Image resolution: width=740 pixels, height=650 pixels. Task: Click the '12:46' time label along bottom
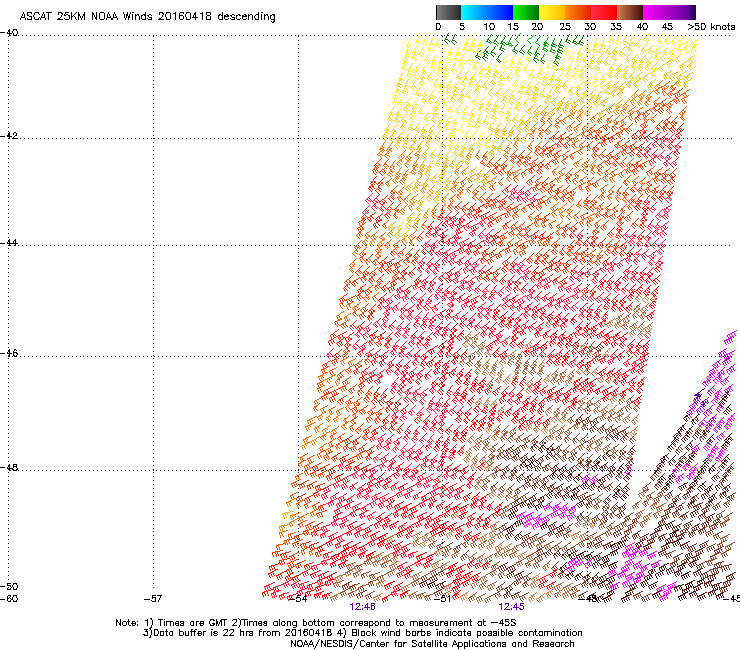click(362, 607)
